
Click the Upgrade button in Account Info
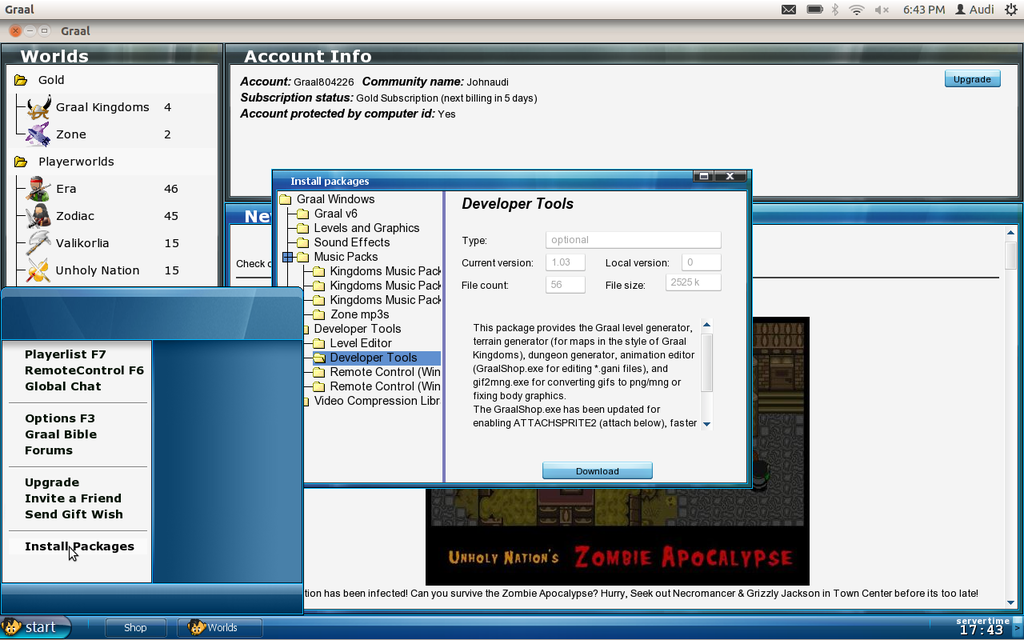[x=971, y=78]
